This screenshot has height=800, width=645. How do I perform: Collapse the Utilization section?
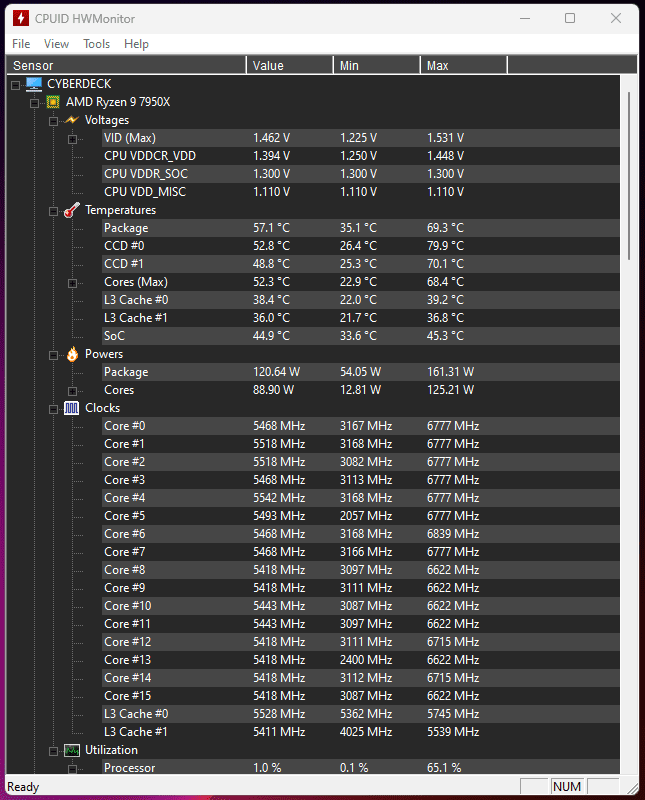coord(53,751)
